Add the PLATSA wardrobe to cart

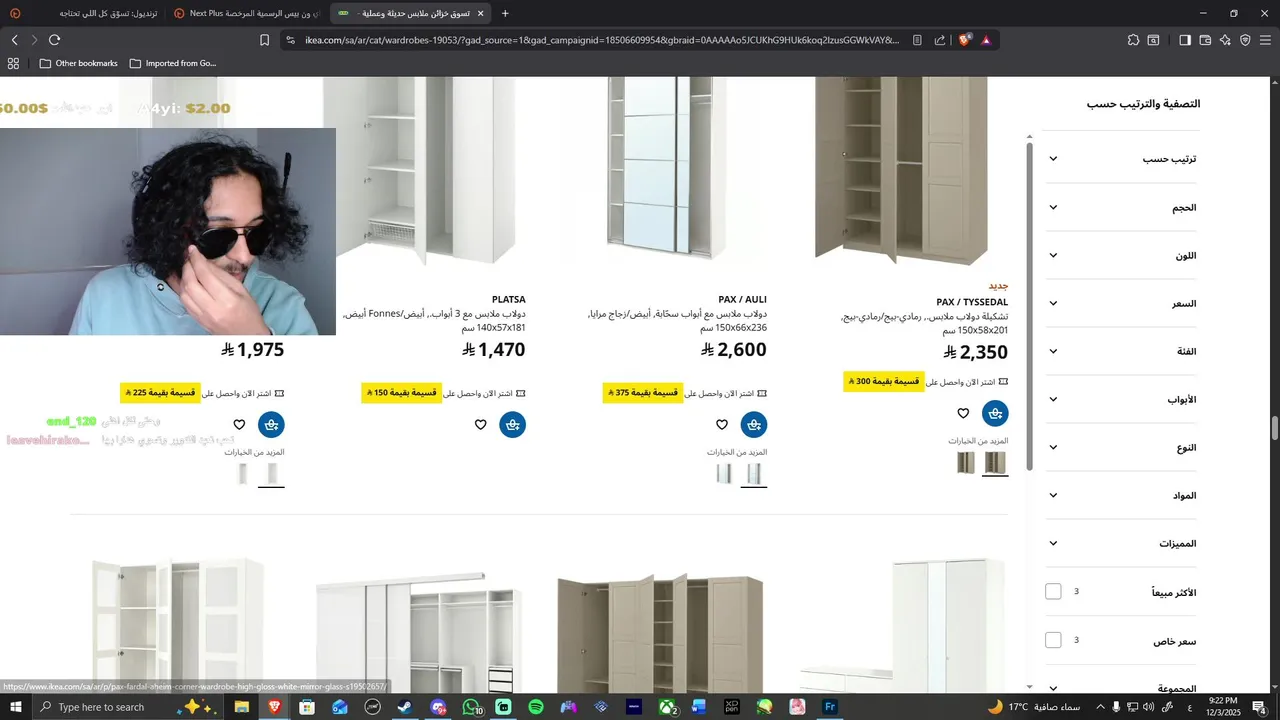(513, 425)
